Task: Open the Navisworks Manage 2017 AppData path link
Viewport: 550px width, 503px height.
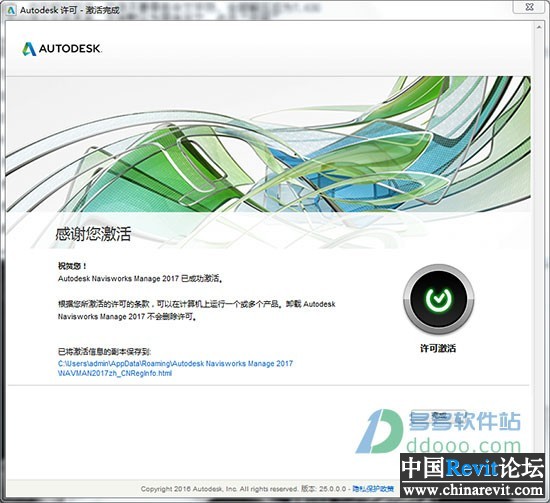Action: 175,363
